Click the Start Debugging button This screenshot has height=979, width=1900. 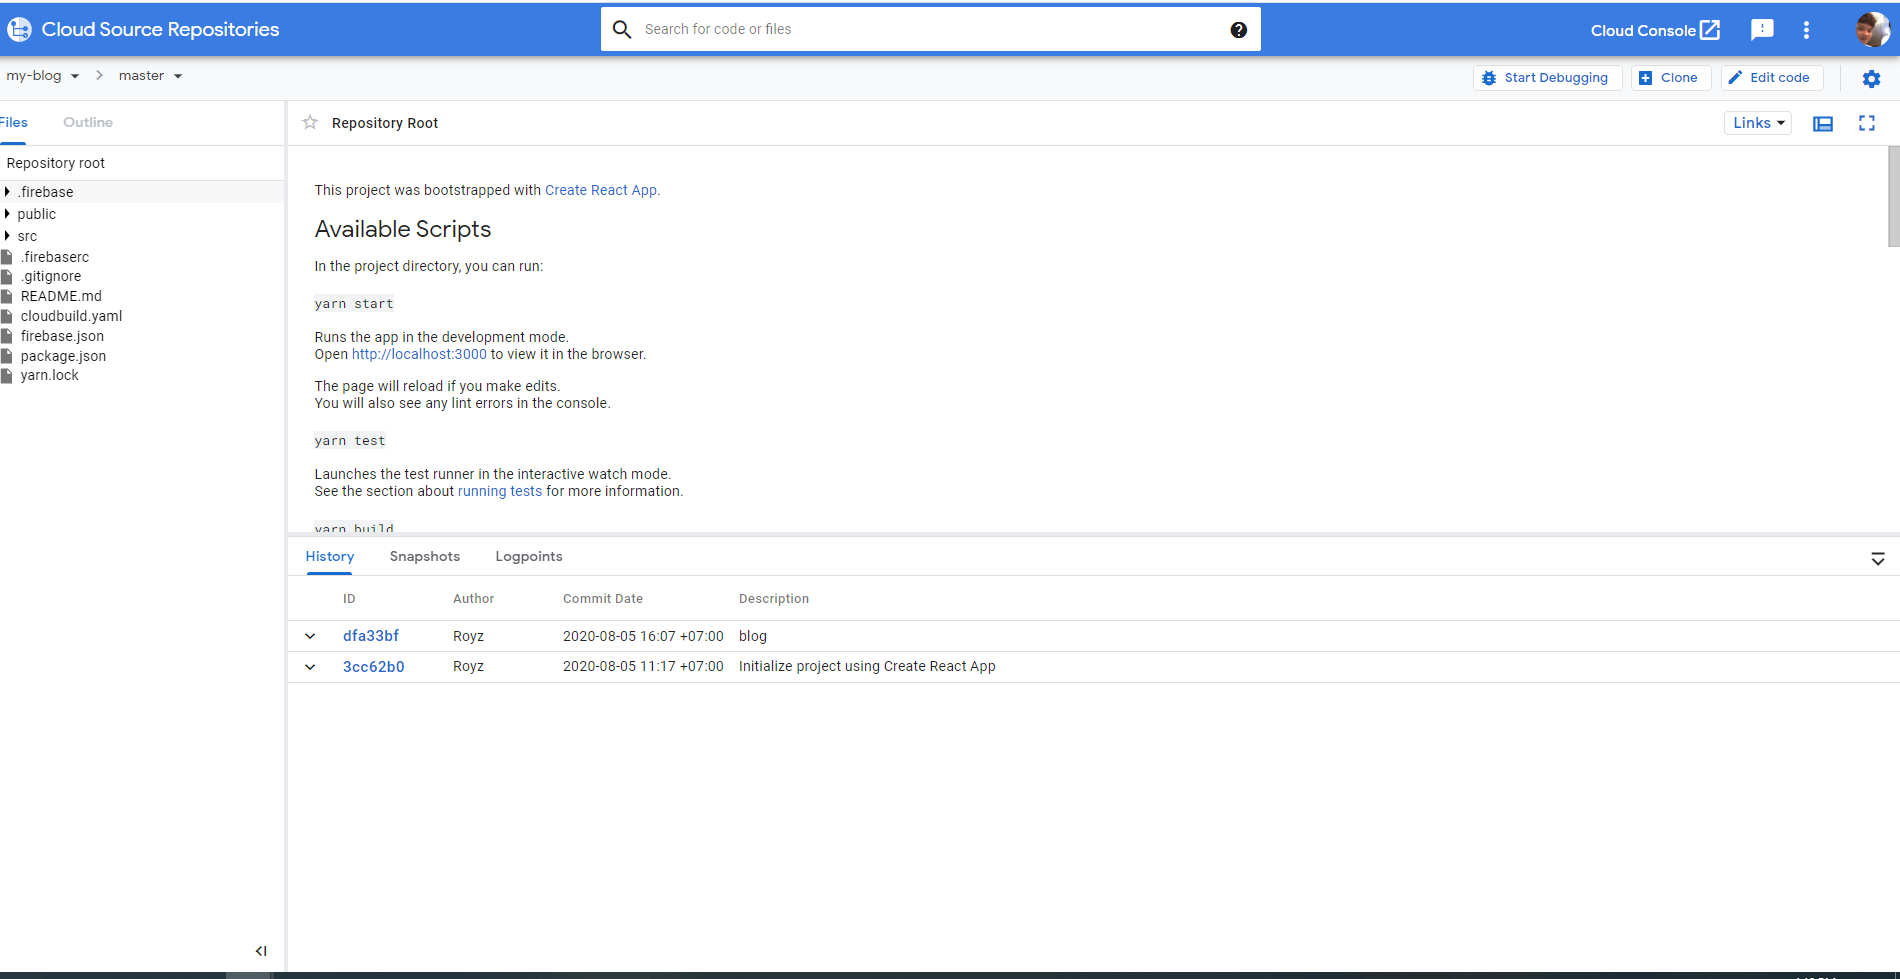pyautogui.click(x=1546, y=78)
